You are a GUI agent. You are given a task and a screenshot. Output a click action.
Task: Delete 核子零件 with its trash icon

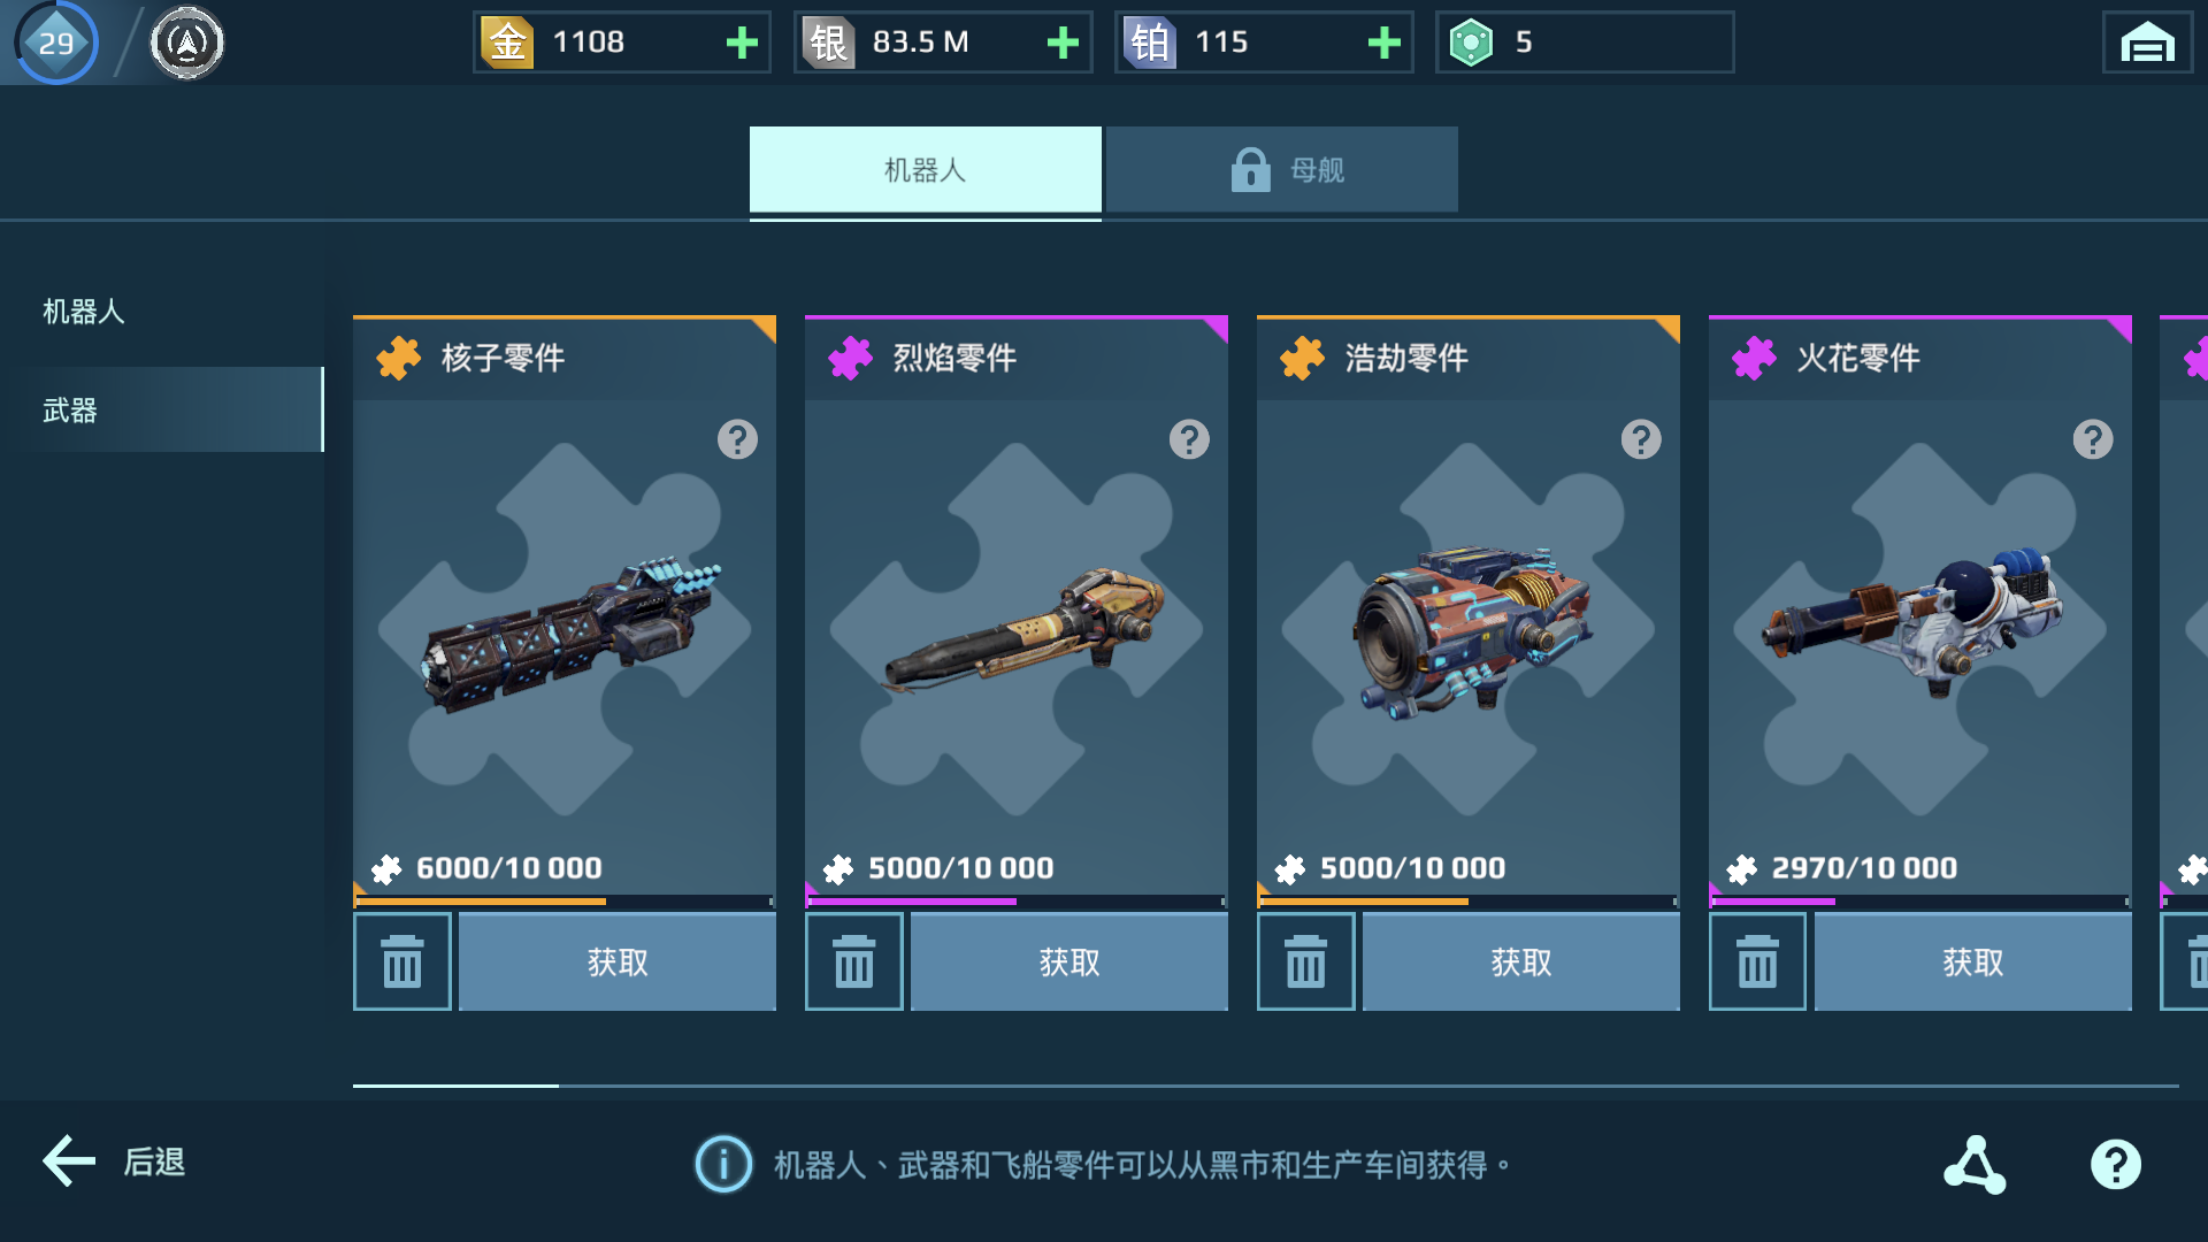(x=402, y=962)
